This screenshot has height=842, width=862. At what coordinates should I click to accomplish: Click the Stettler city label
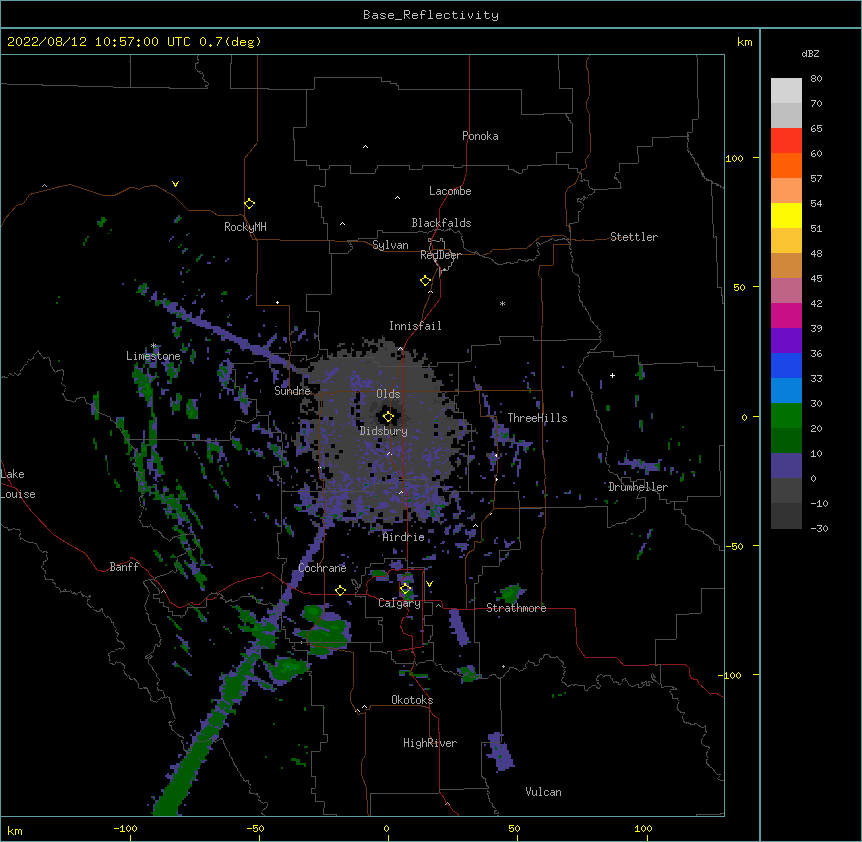(634, 237)
